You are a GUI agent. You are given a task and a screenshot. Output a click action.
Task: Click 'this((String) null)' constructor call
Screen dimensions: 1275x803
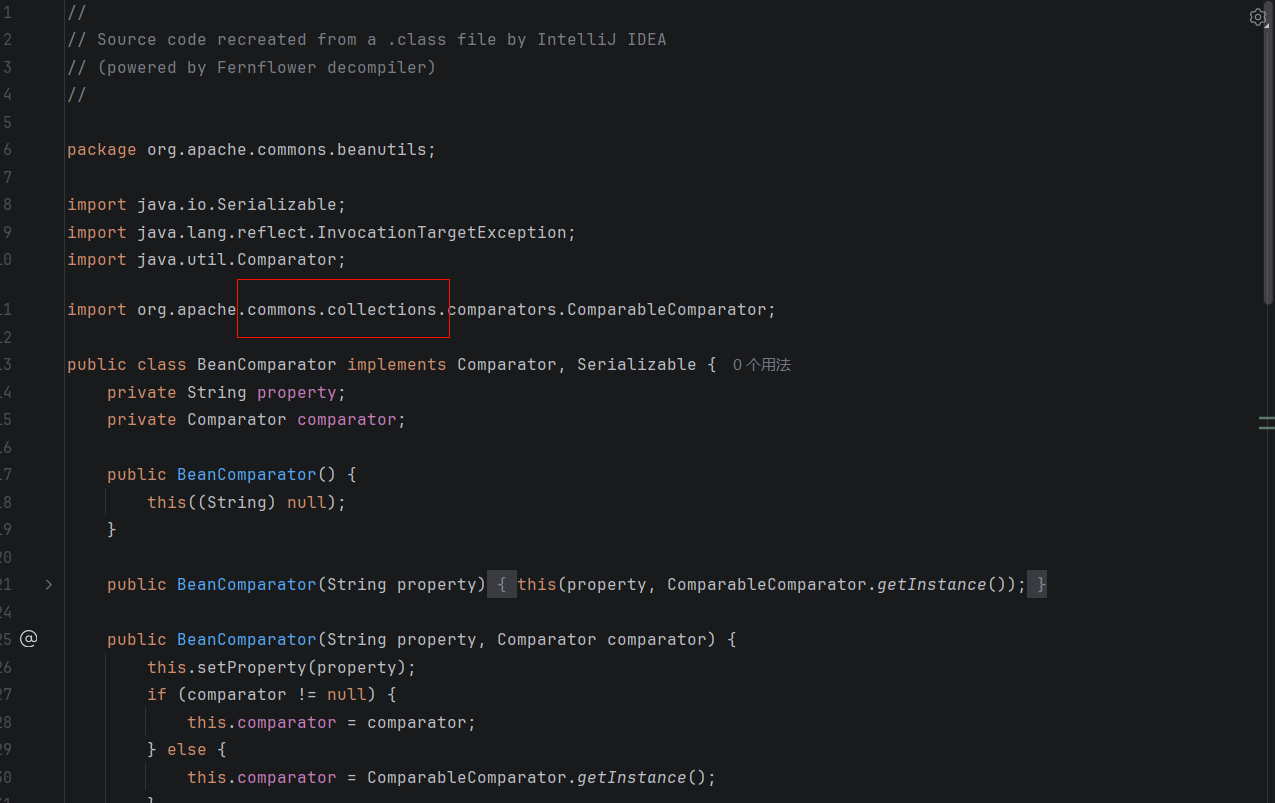click(245, 503)
